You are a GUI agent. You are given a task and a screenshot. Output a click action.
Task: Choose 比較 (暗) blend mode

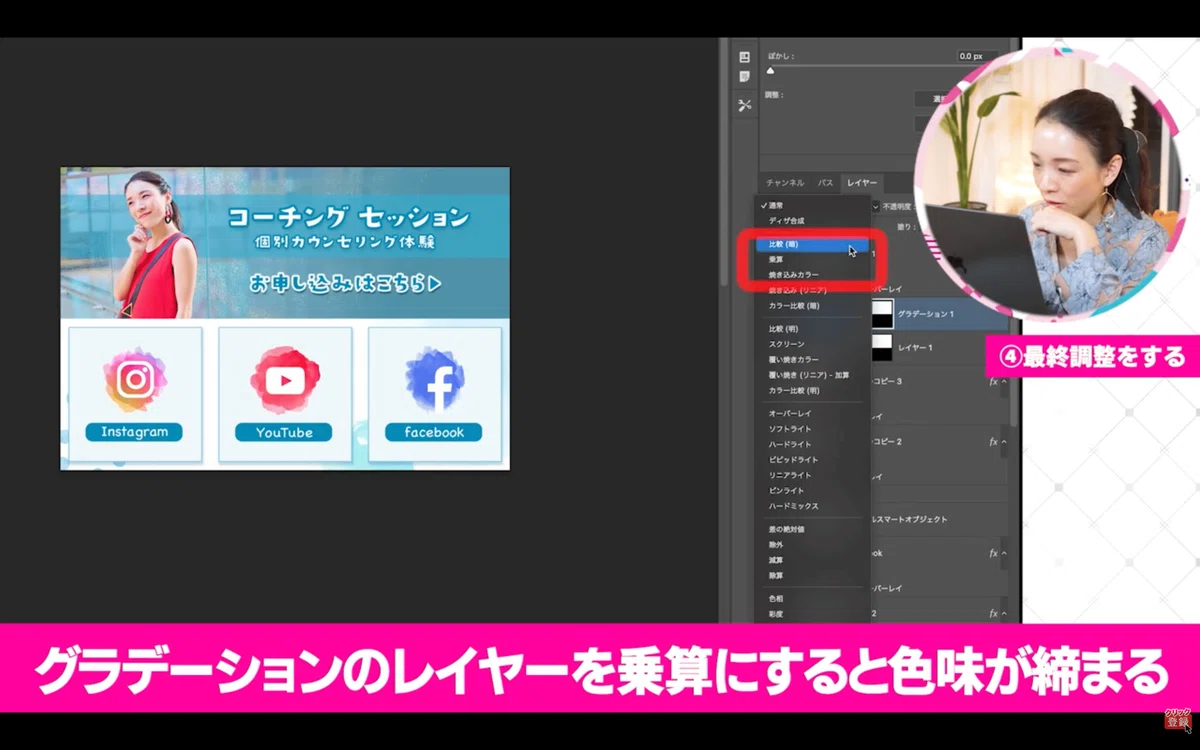pos(812,244)
